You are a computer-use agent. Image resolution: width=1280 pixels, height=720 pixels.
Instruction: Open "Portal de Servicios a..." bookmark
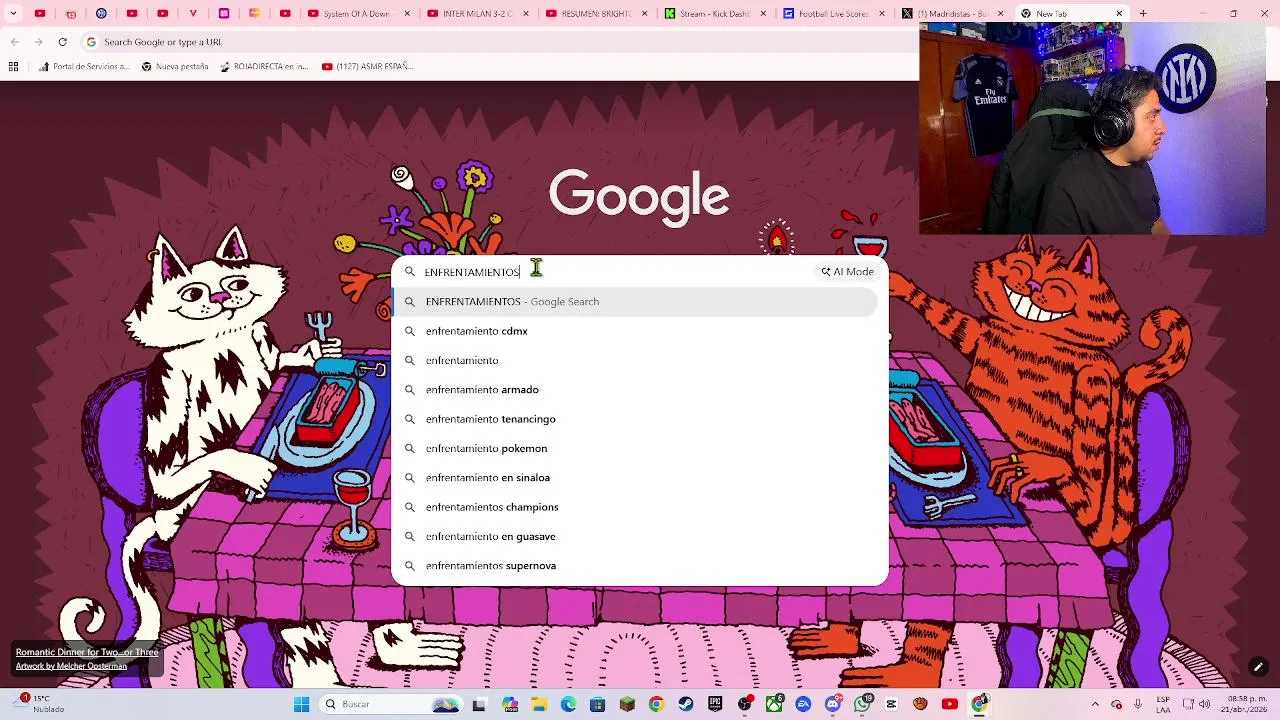point(84,66)
